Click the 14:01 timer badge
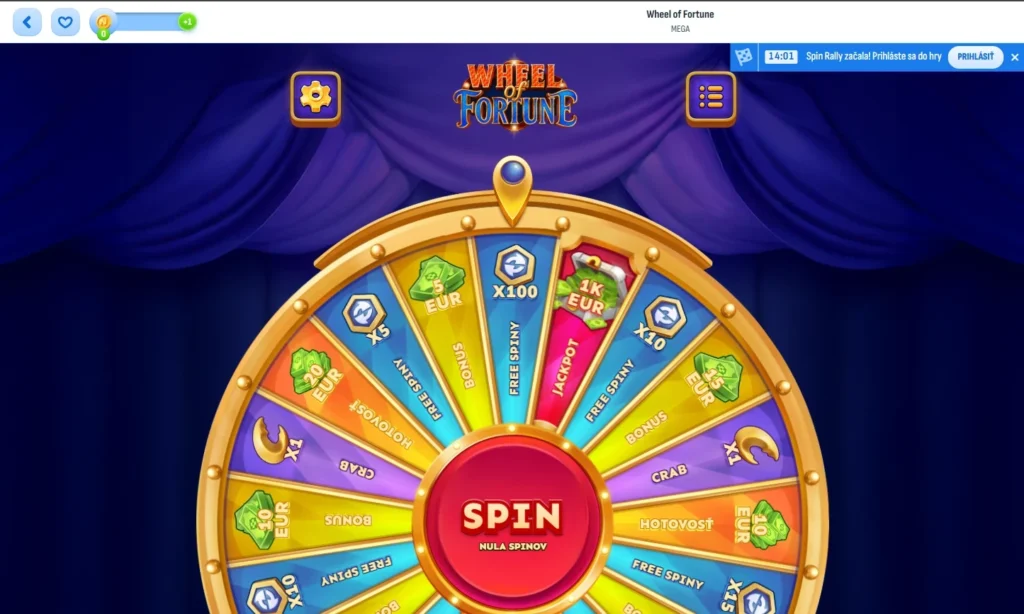This screenshot has width=1024, height=614. point(780,57)
